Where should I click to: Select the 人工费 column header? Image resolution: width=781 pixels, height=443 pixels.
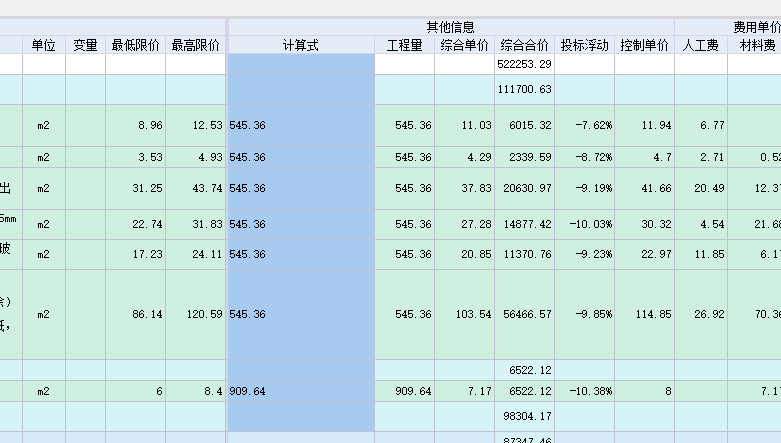pos(701,45)
